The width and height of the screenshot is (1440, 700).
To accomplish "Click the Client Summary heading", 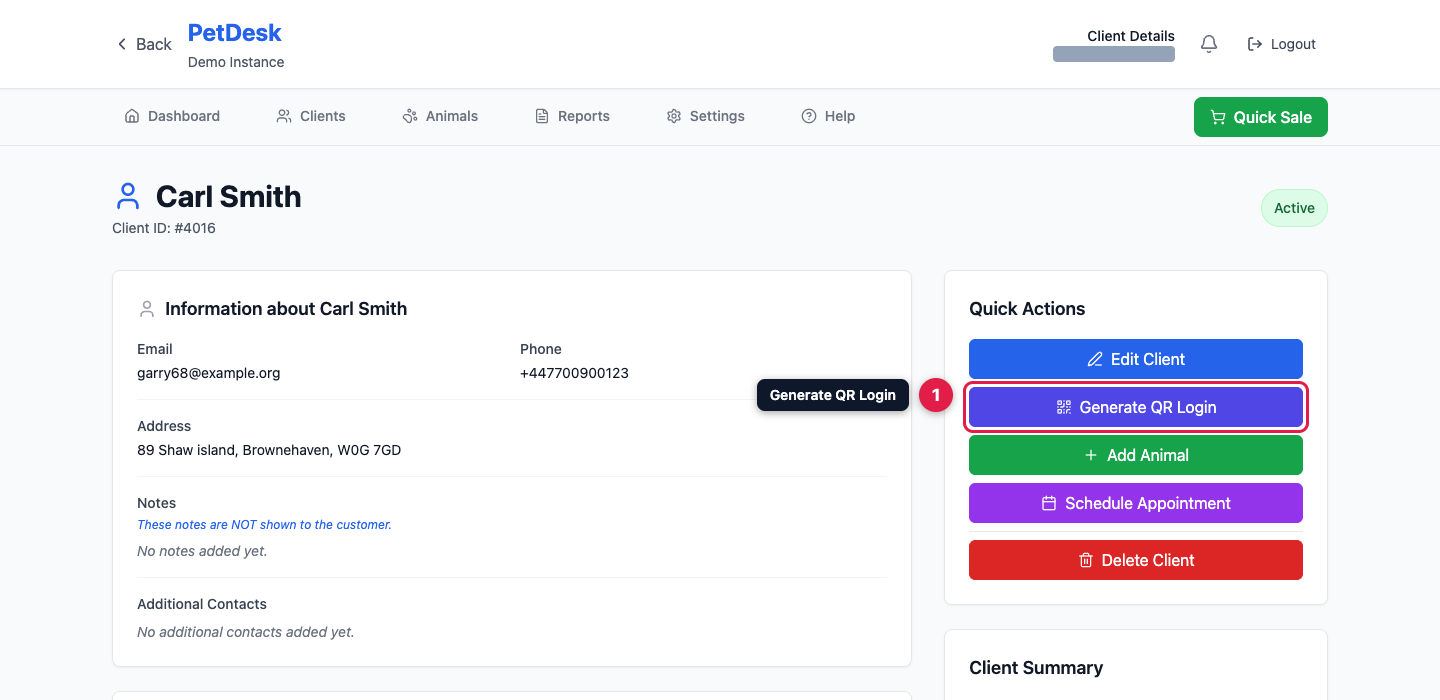I will pyautogui.click(x=1036, y=668).
